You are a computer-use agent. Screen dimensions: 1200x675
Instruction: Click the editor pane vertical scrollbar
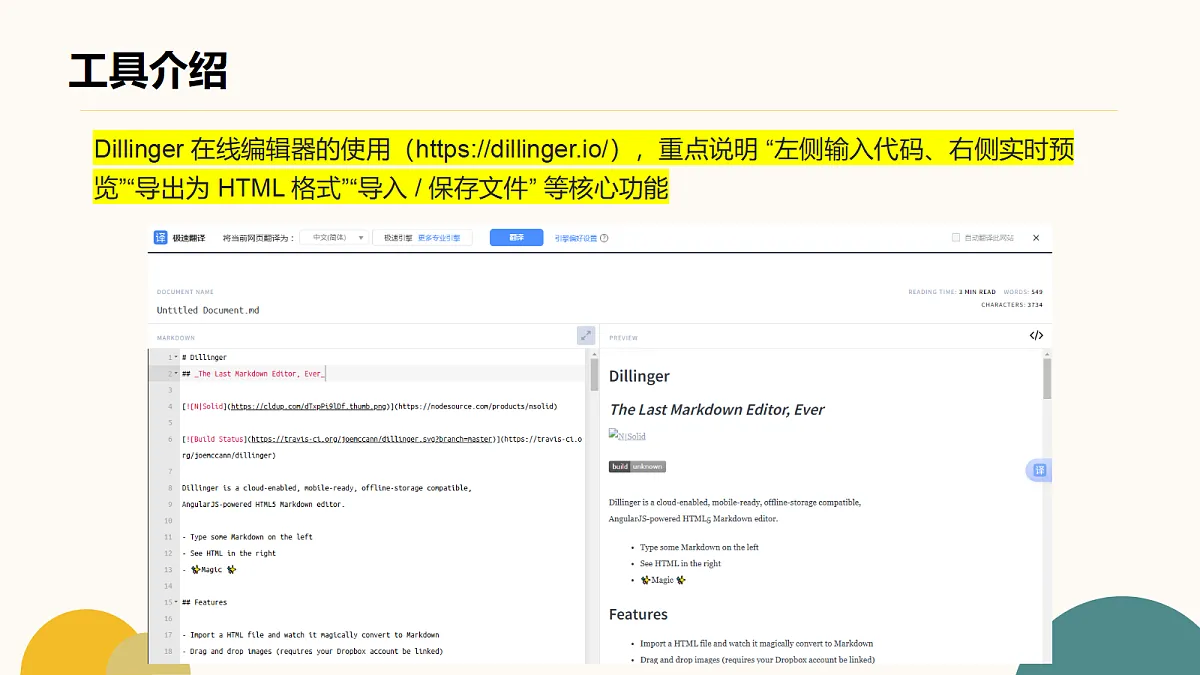[594, 376]
